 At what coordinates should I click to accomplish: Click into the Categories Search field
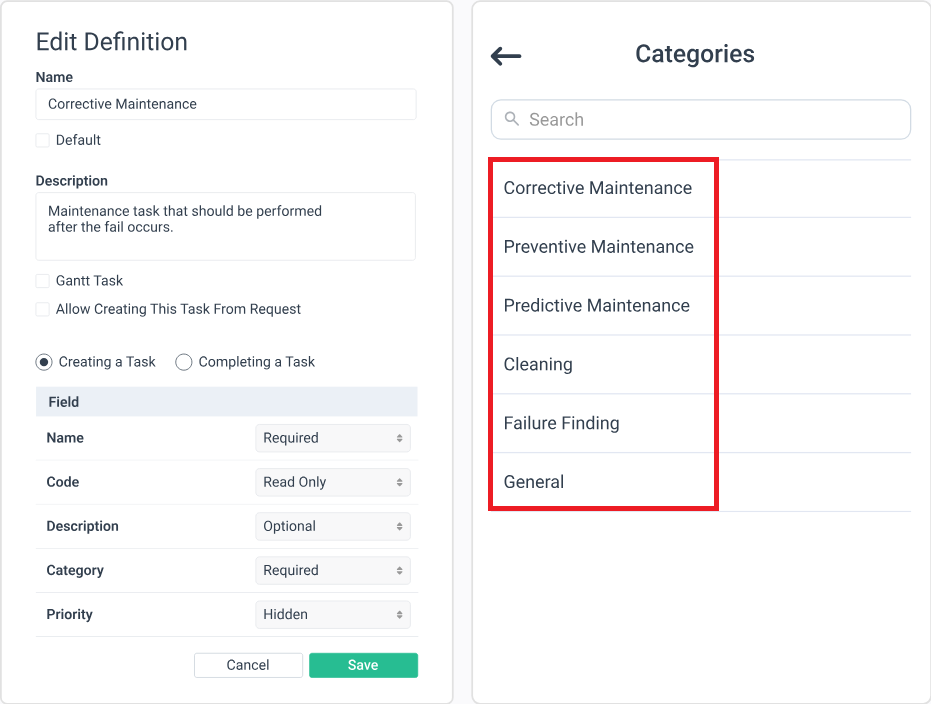pyautogui.click(x=710, y=119)
